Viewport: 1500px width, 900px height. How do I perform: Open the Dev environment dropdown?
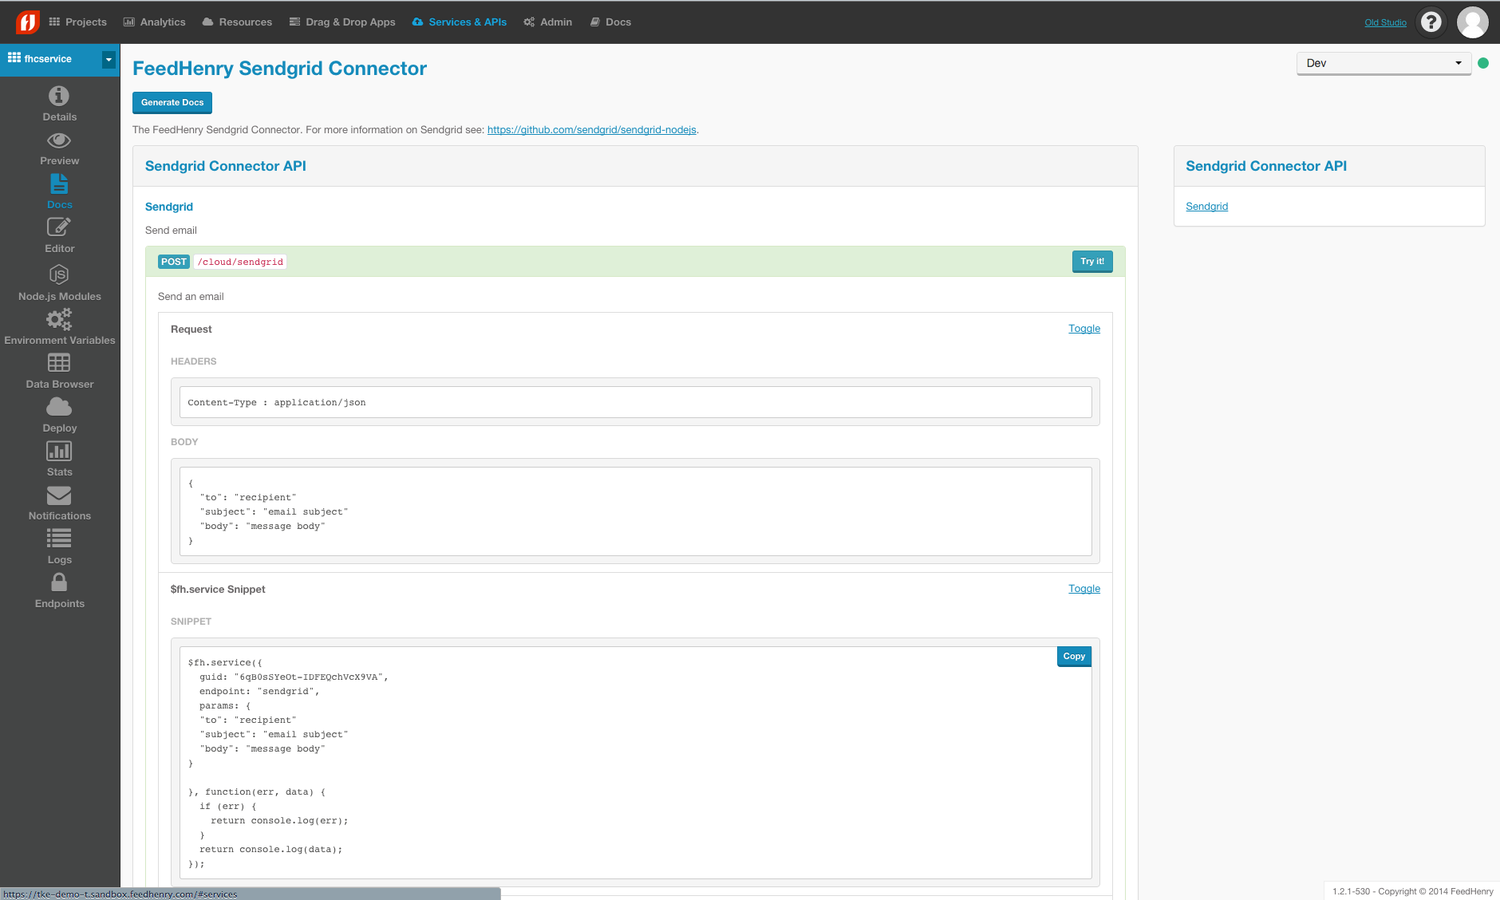1383,63
